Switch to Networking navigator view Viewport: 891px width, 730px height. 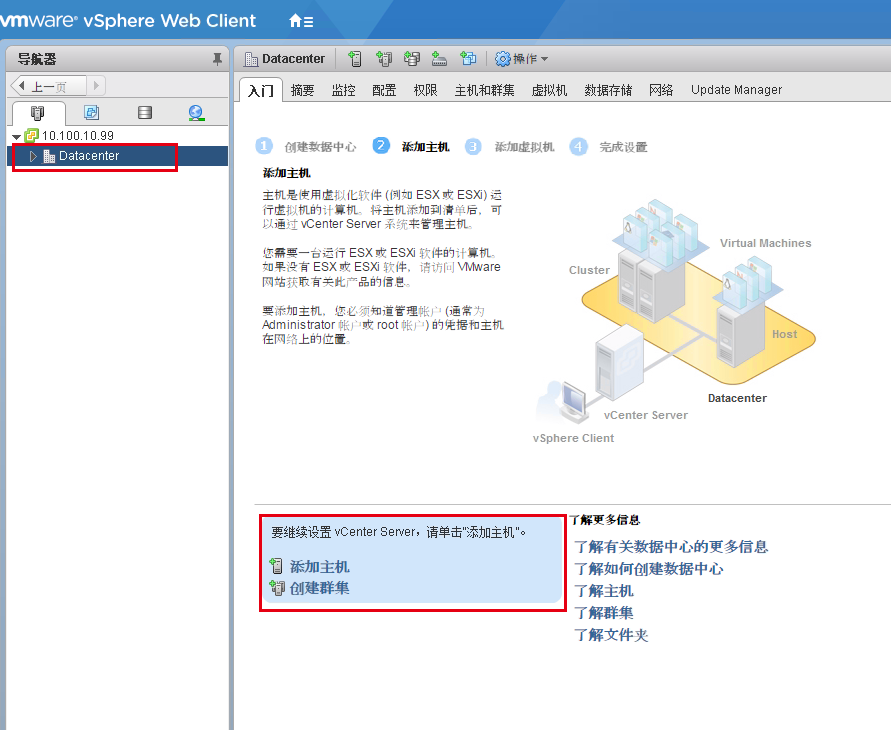[x=196, y=112]
